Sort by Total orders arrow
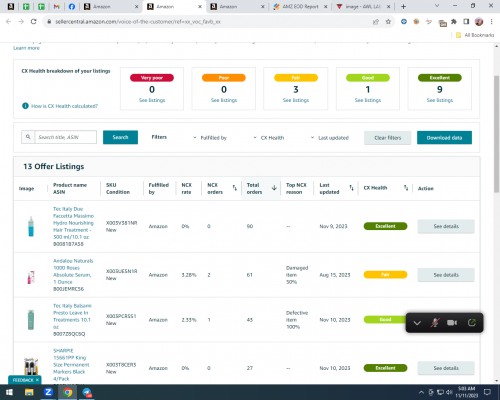The image size is (500, 400). pos(274,188)
